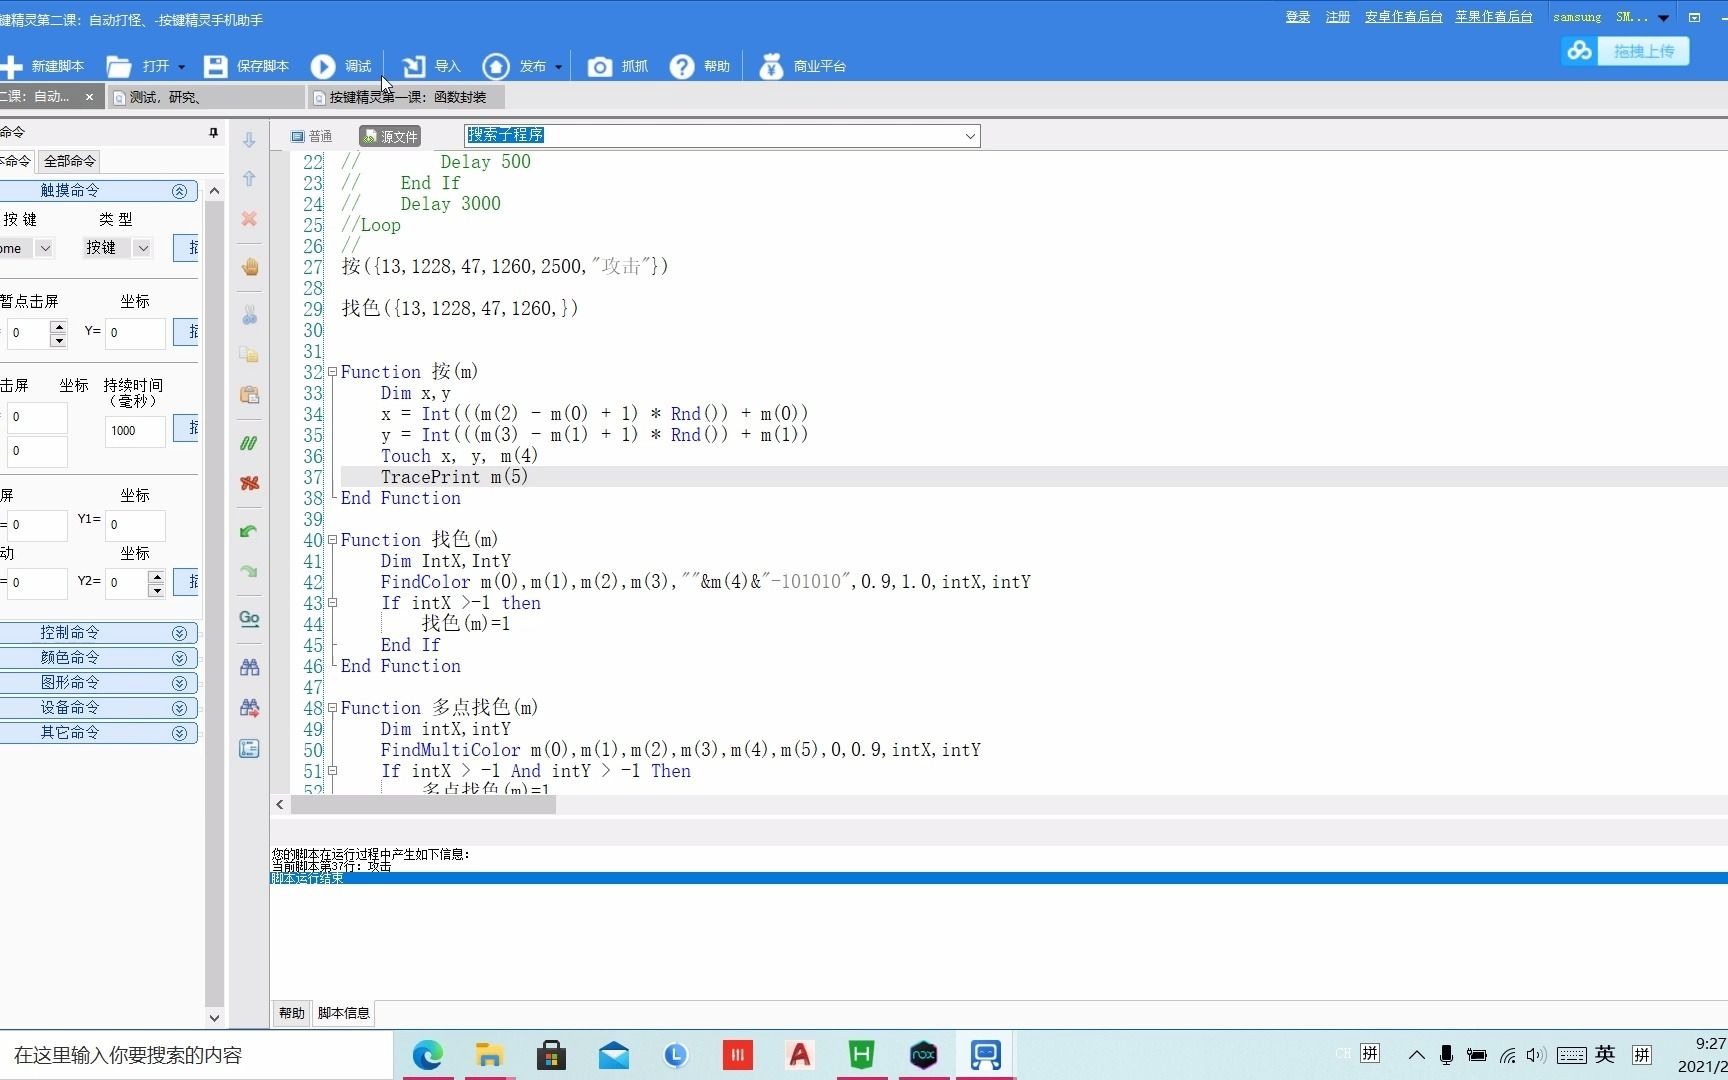Open the 苹果作者后台 link
Viewport: 1728px width, 1080px height.
1493,17
